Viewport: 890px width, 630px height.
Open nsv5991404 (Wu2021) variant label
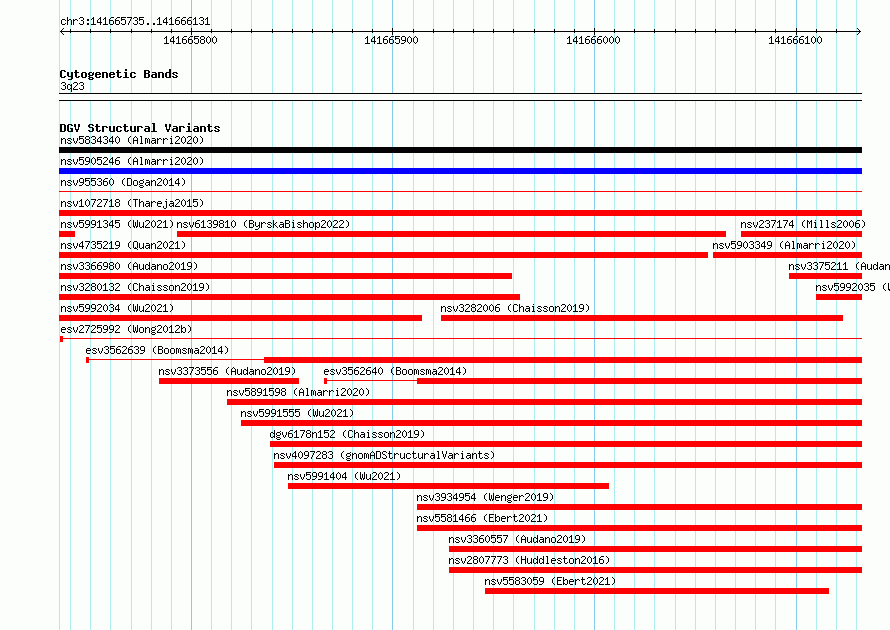pos(344,476)
